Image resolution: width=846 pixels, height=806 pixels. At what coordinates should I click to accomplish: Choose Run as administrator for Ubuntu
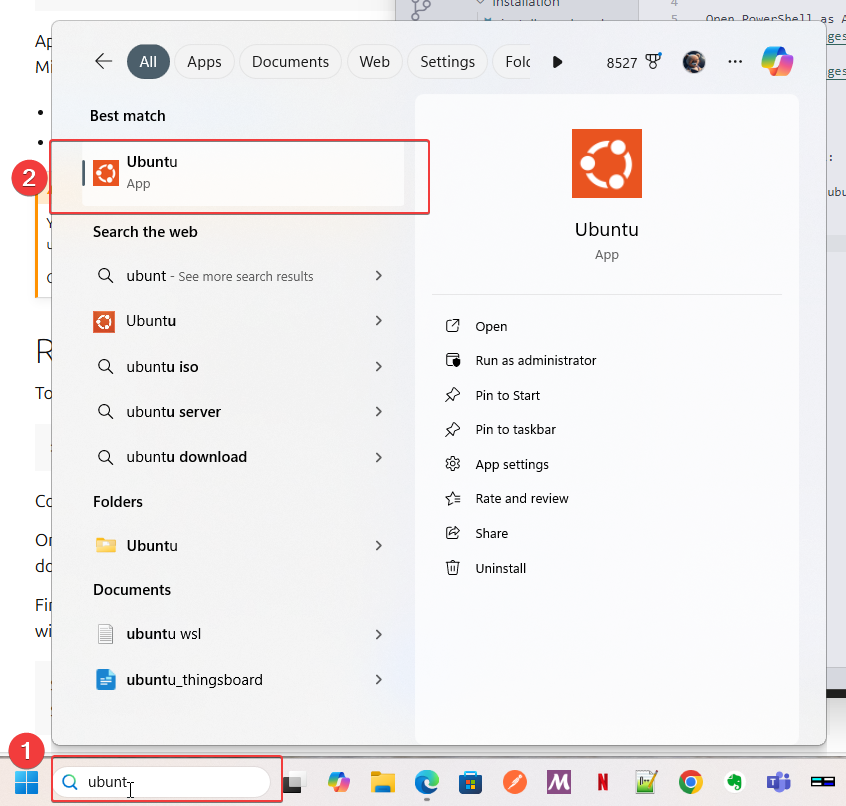click(535, 360)
